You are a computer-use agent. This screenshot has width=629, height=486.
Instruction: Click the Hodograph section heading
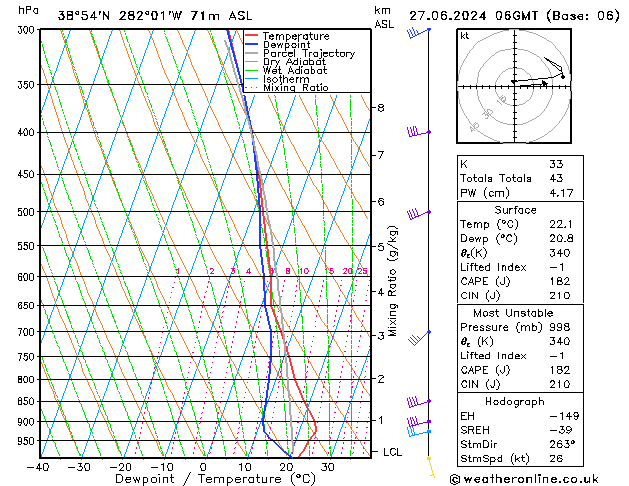click(515, 402)
